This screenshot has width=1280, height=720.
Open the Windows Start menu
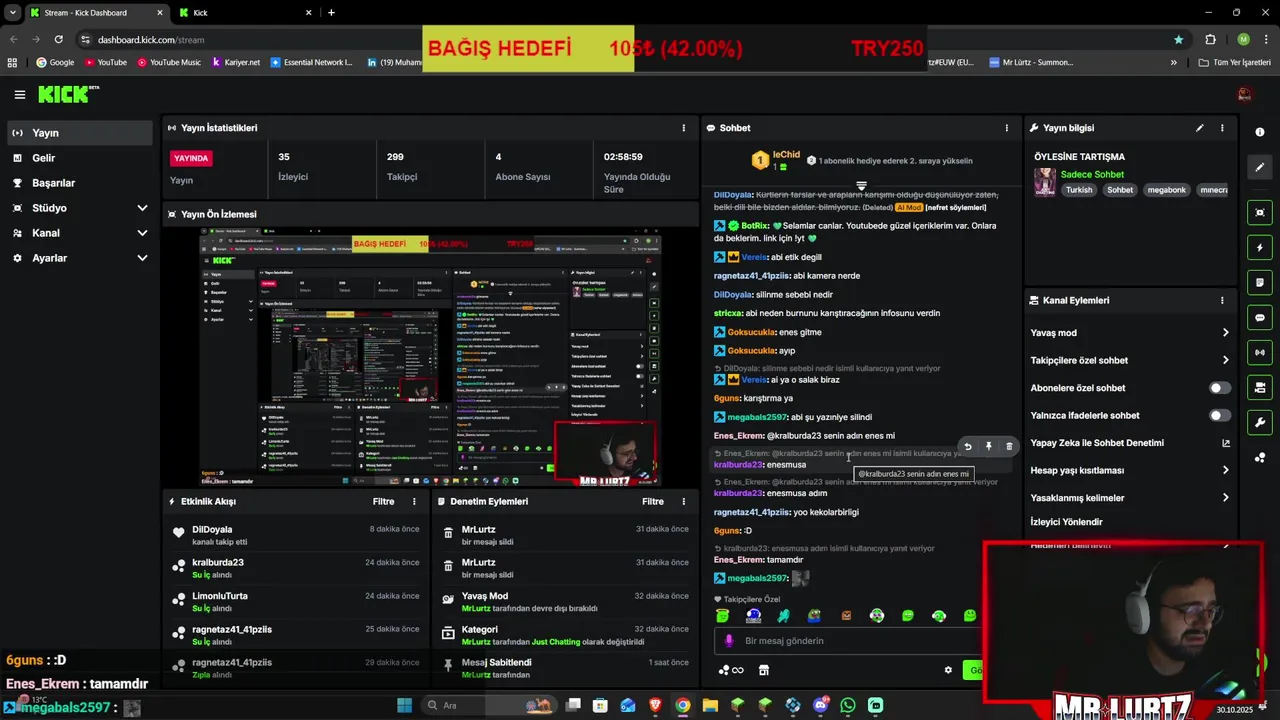coord(404,705)
